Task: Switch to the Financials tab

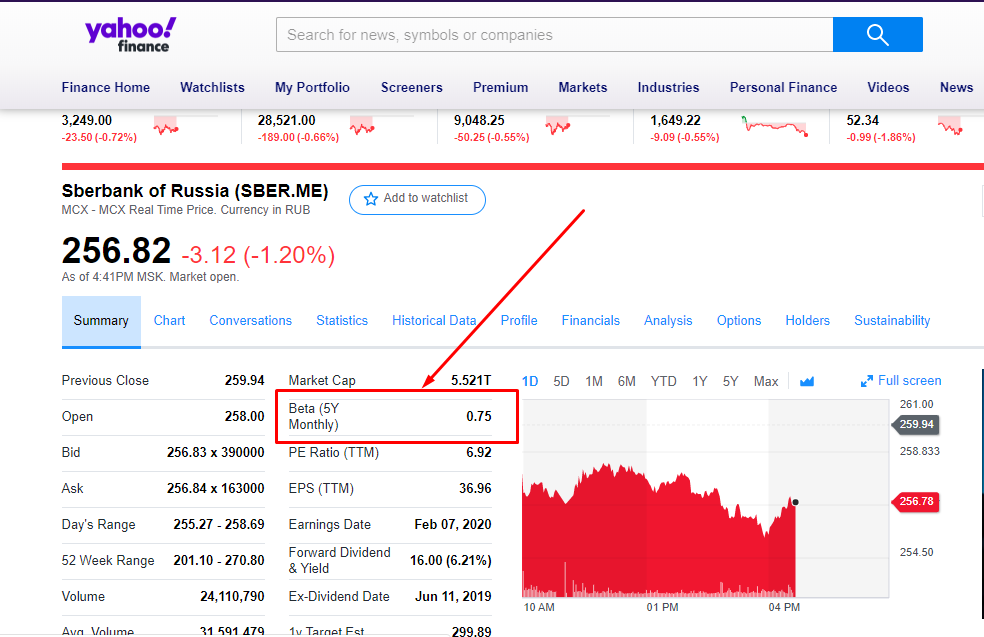Action: click(x=591, y=321)
